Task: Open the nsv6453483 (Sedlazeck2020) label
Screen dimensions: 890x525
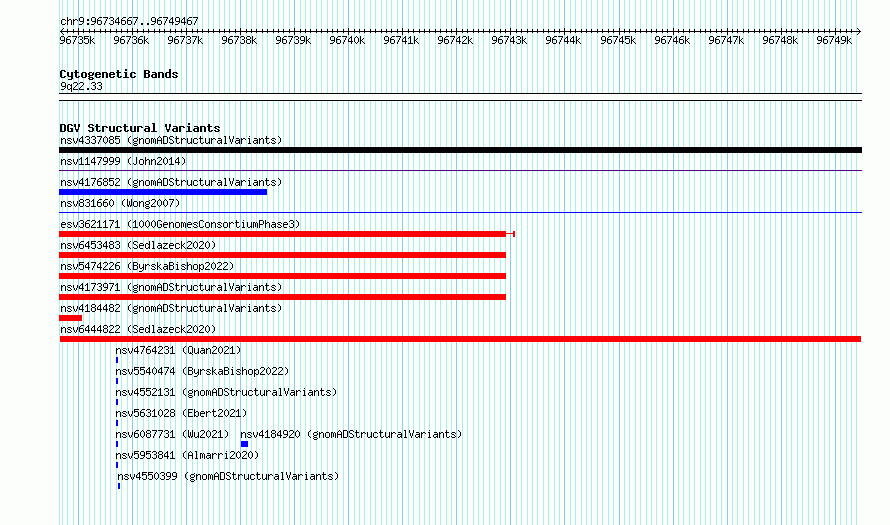Action: [x=138, y=245]
